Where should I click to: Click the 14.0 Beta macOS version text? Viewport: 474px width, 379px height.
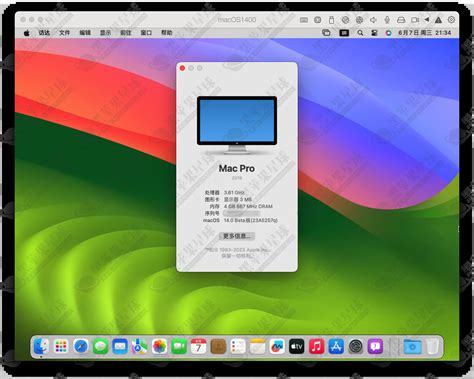251,220
